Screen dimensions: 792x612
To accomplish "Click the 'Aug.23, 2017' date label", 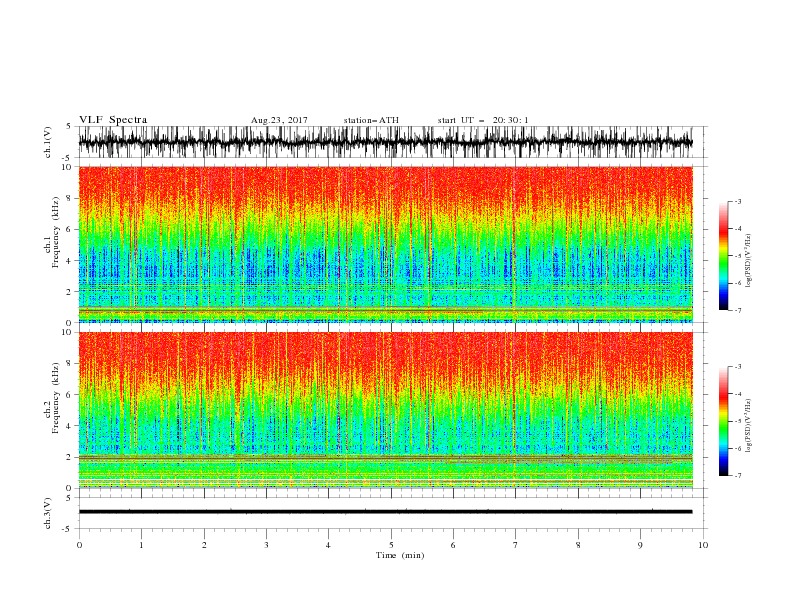I will tap(279, 120).
